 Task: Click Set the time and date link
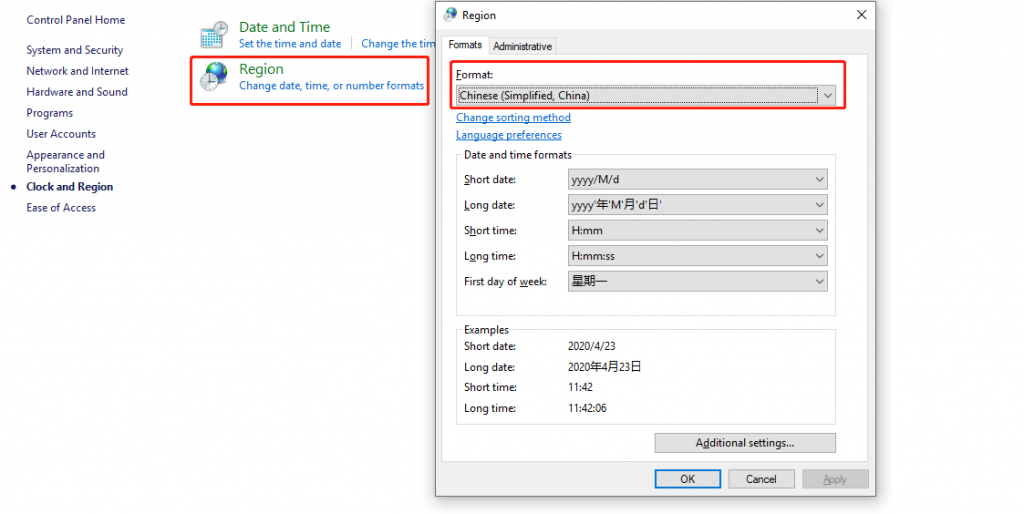point(290,44)
